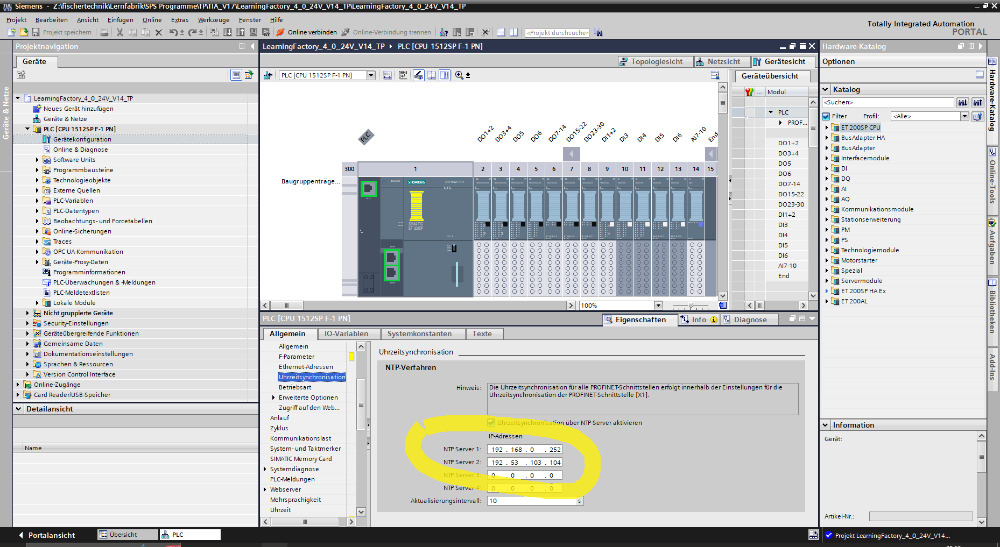Open the zoom level 100% dropdown
Image resolution: width=1000 pixels, height=547 pixels.
click(658, 305)
